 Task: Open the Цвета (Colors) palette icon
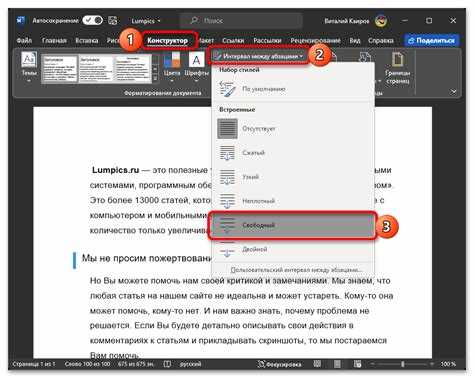tap(172, 67)
